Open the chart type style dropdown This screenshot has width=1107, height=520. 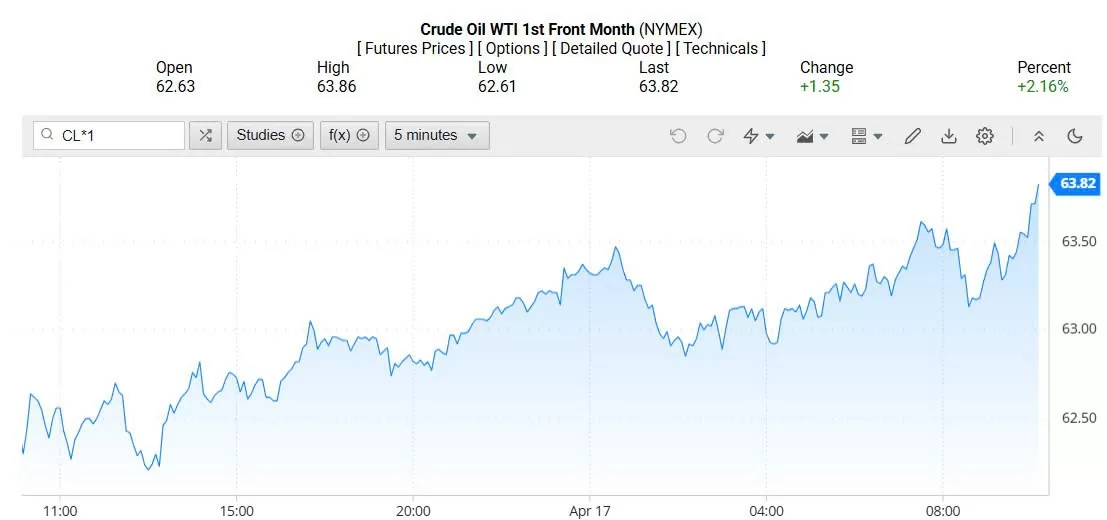812,136
